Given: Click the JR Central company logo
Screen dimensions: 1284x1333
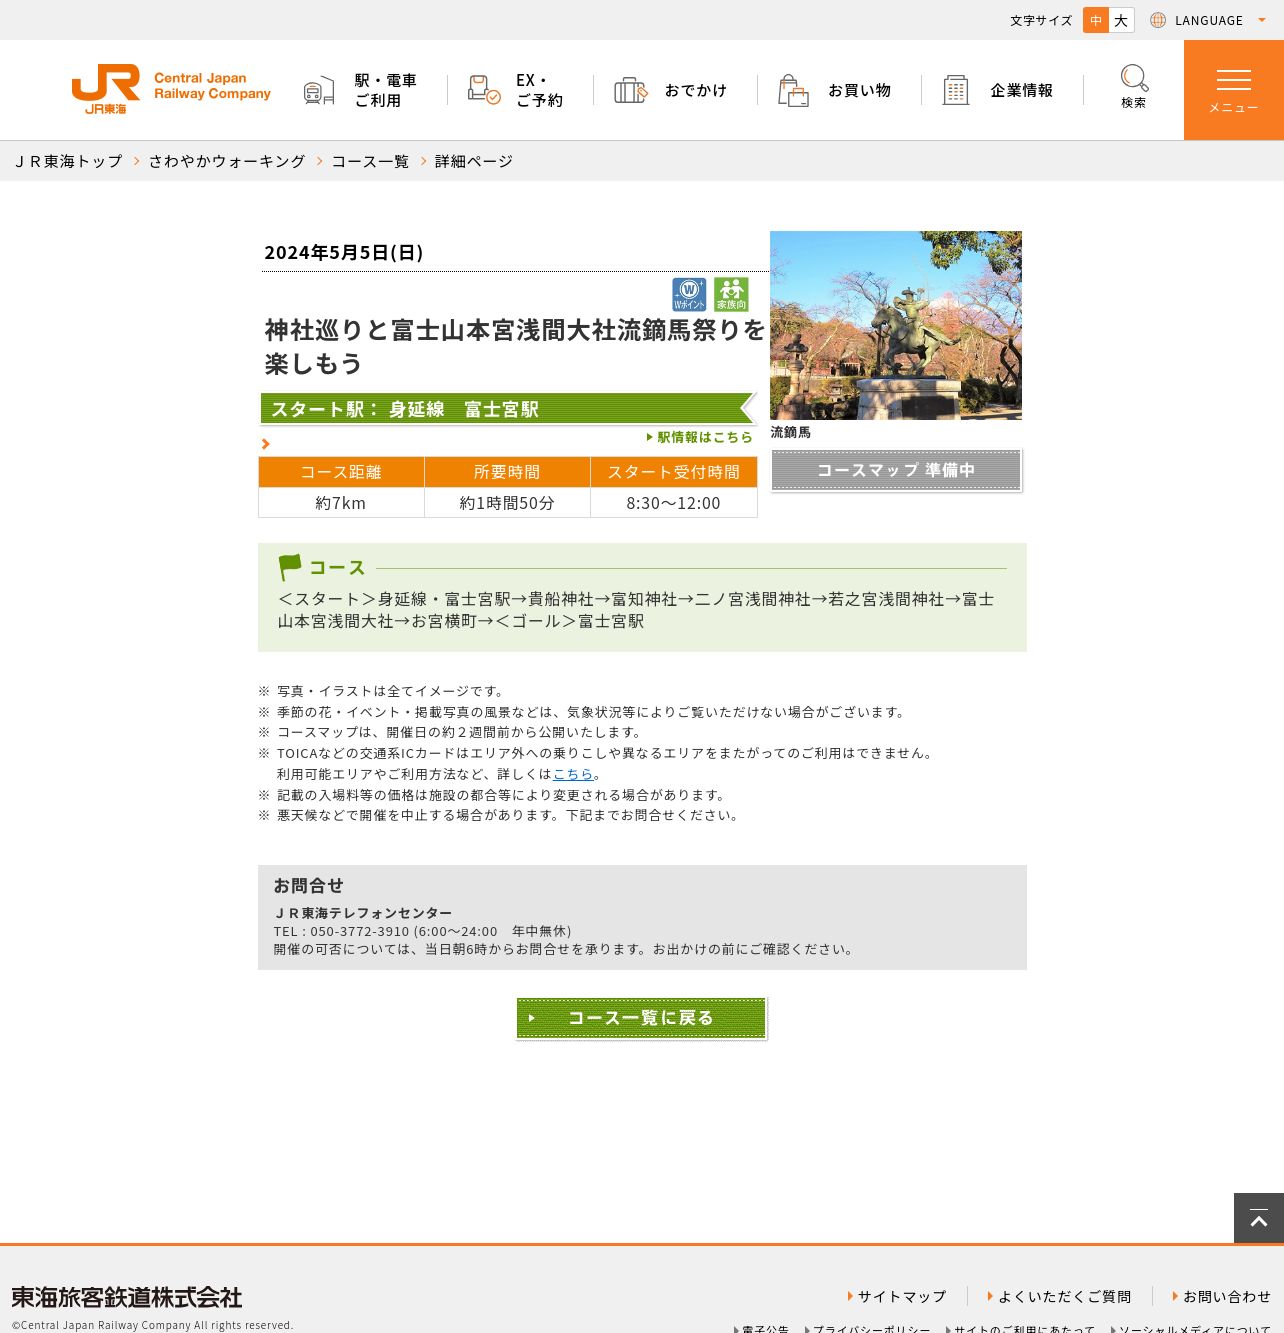Looking at the screenshot, I should 171,89.
